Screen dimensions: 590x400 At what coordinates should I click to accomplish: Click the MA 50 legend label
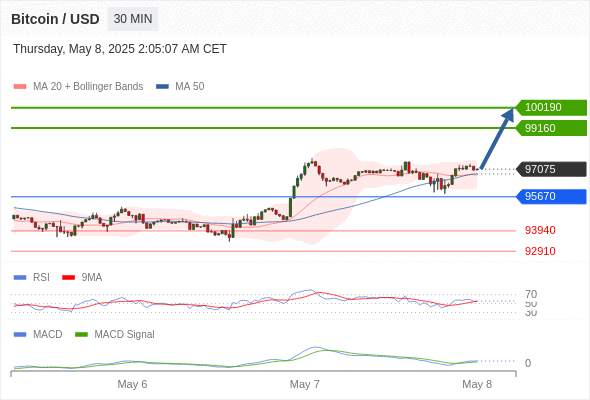coord(190,87)
